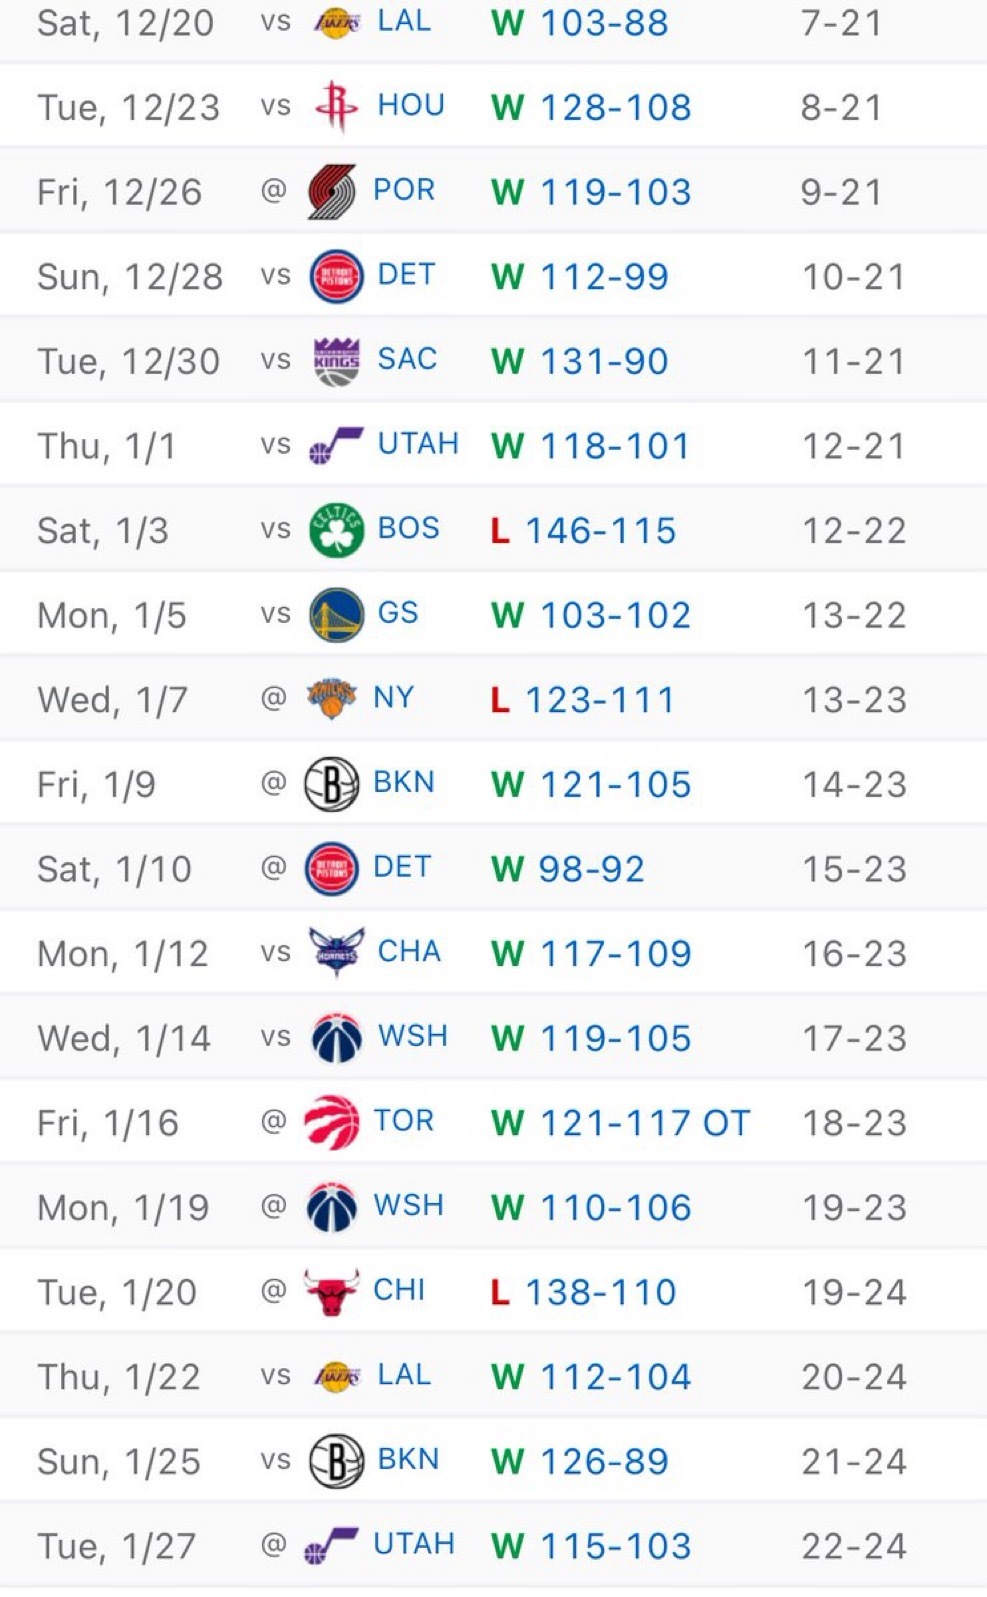
Task: Tap the Houston Rockets logo icon
Action: point(336,107)
